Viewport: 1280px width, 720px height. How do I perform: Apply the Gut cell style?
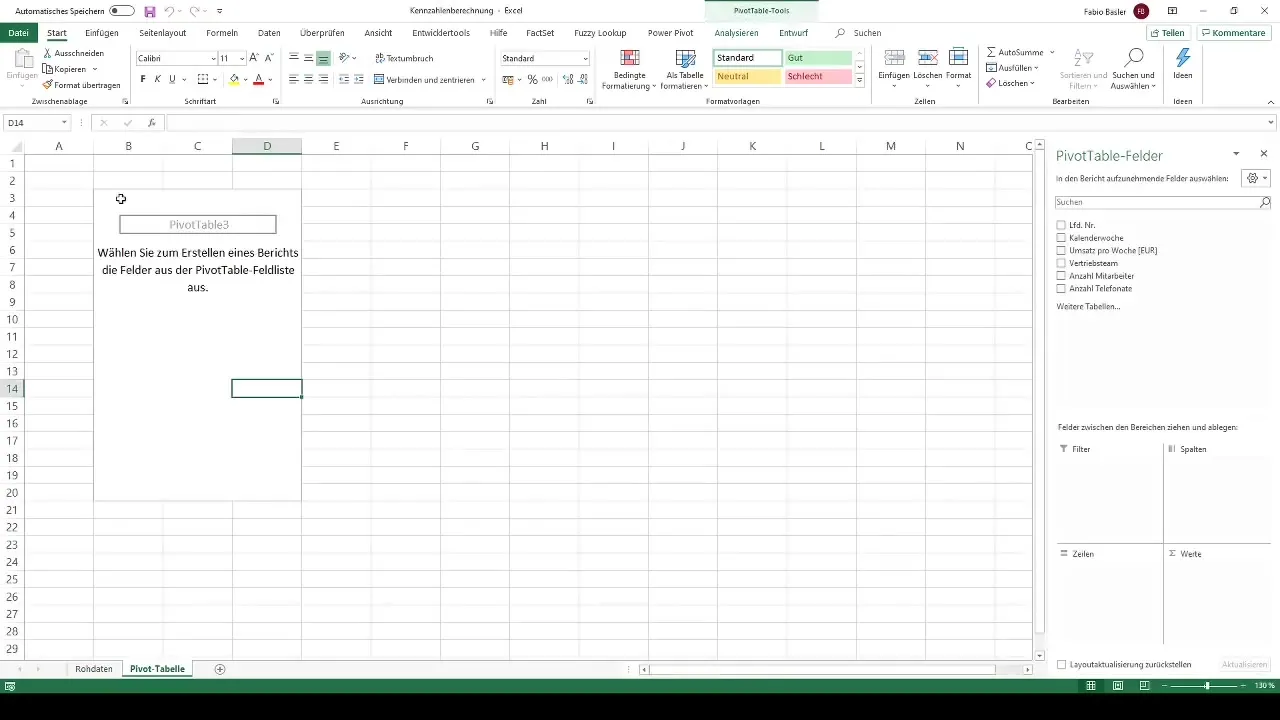pyautogui.click(x=818, y=58)
